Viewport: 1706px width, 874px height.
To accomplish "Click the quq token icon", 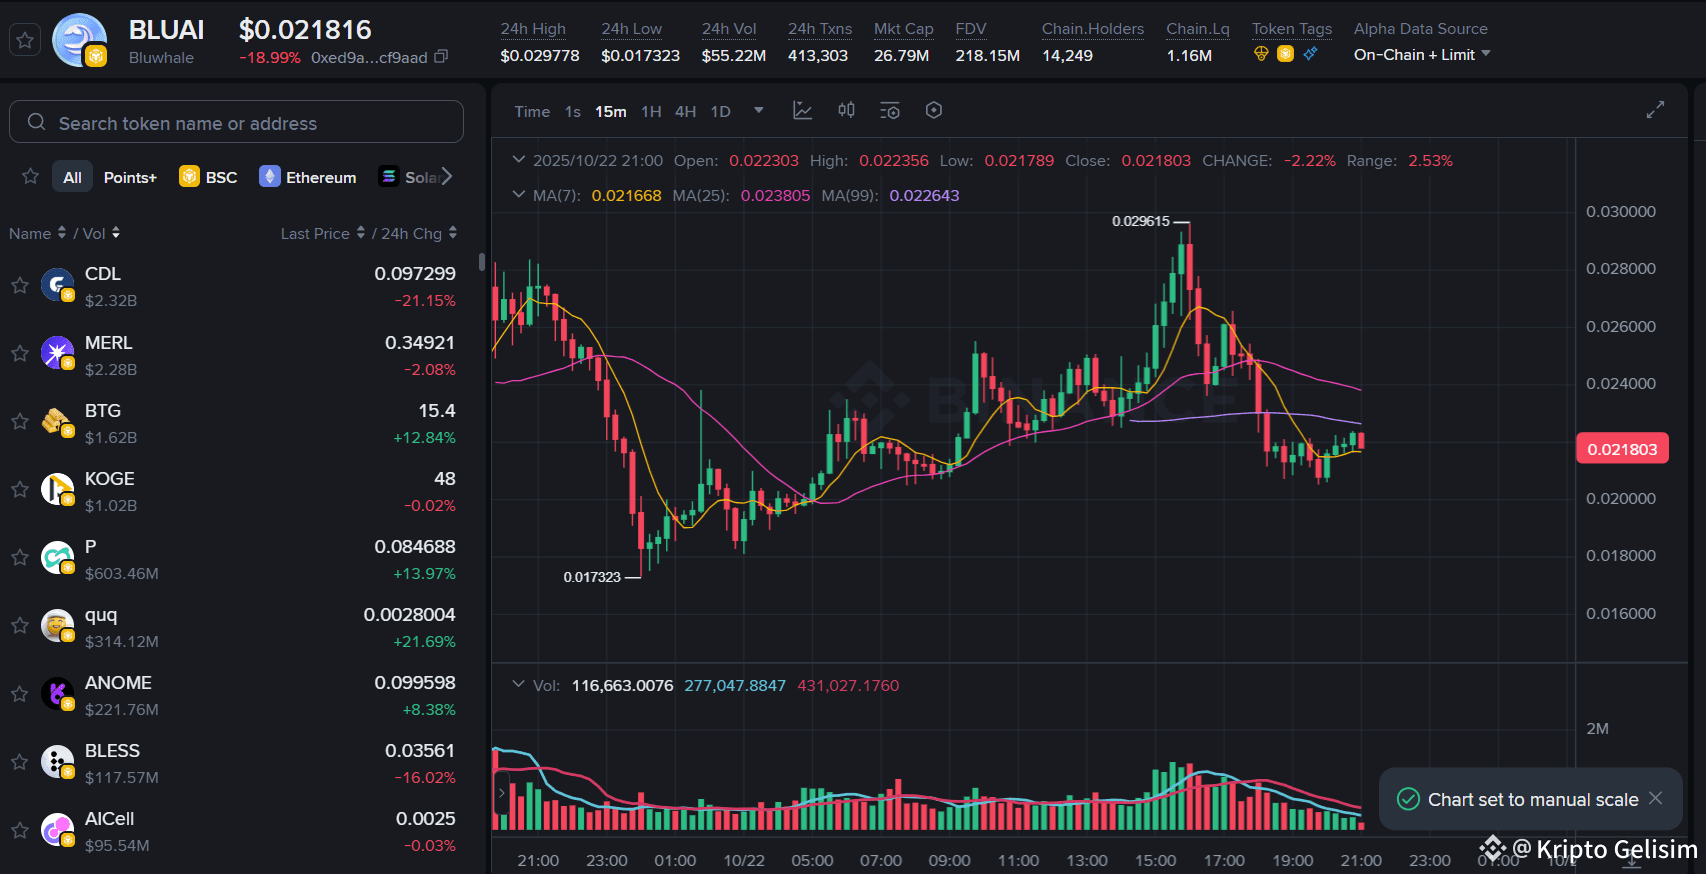I will [57, 625].
